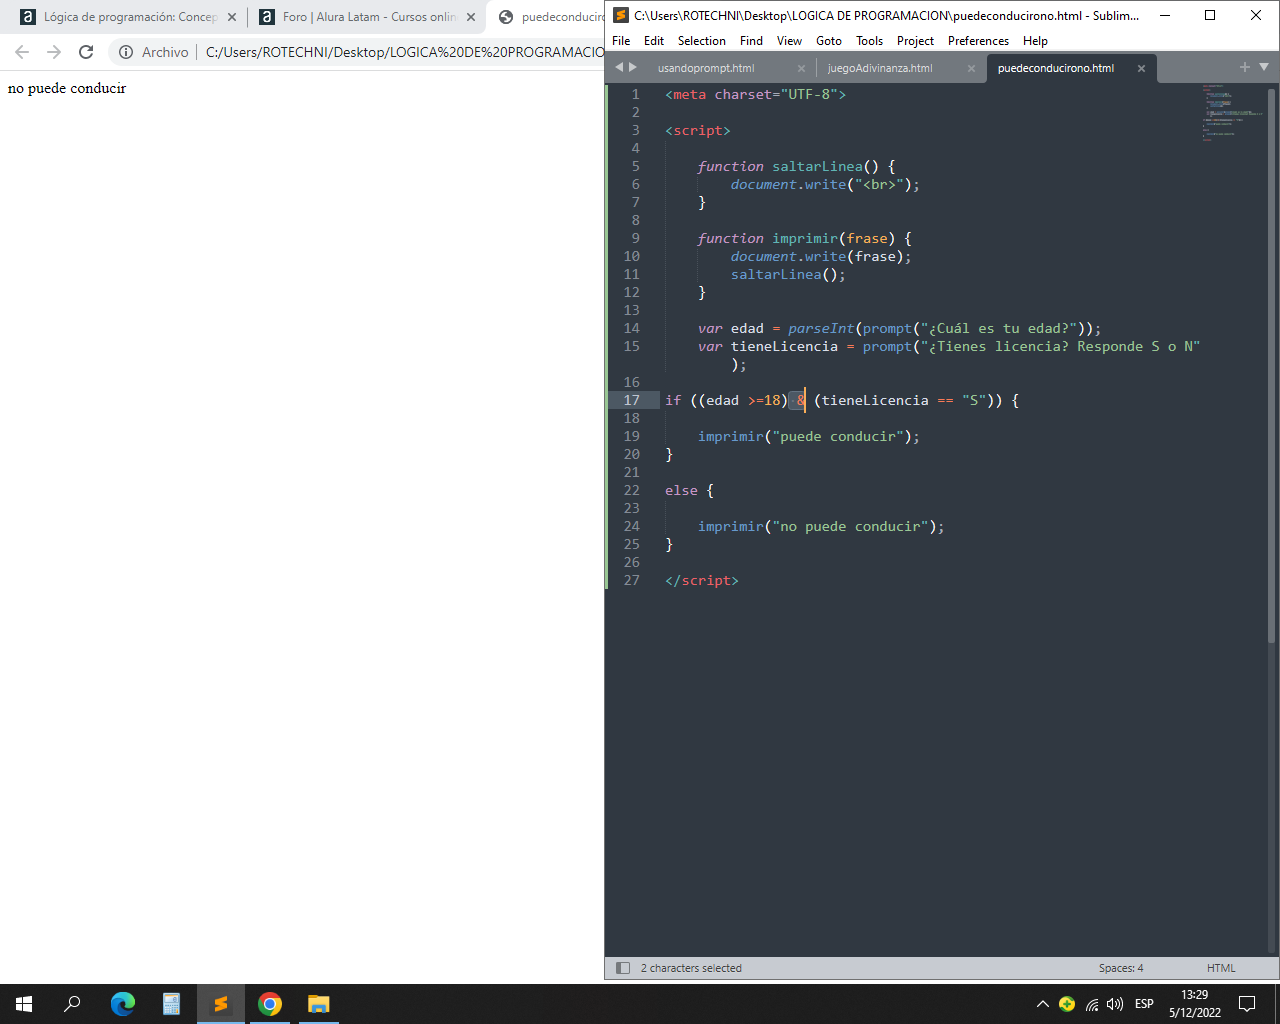Open Windows taskbar search
This screenshot has width=1280, height=1024.
[72, 1004]
